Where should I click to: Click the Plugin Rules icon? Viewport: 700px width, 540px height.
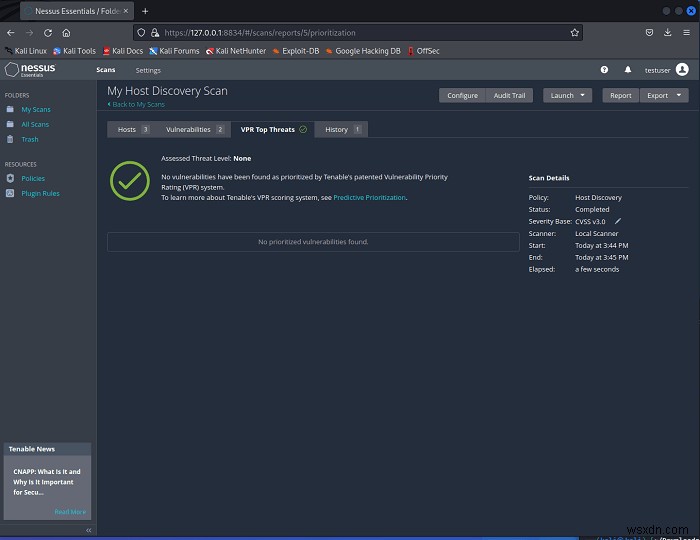[10, 193]
